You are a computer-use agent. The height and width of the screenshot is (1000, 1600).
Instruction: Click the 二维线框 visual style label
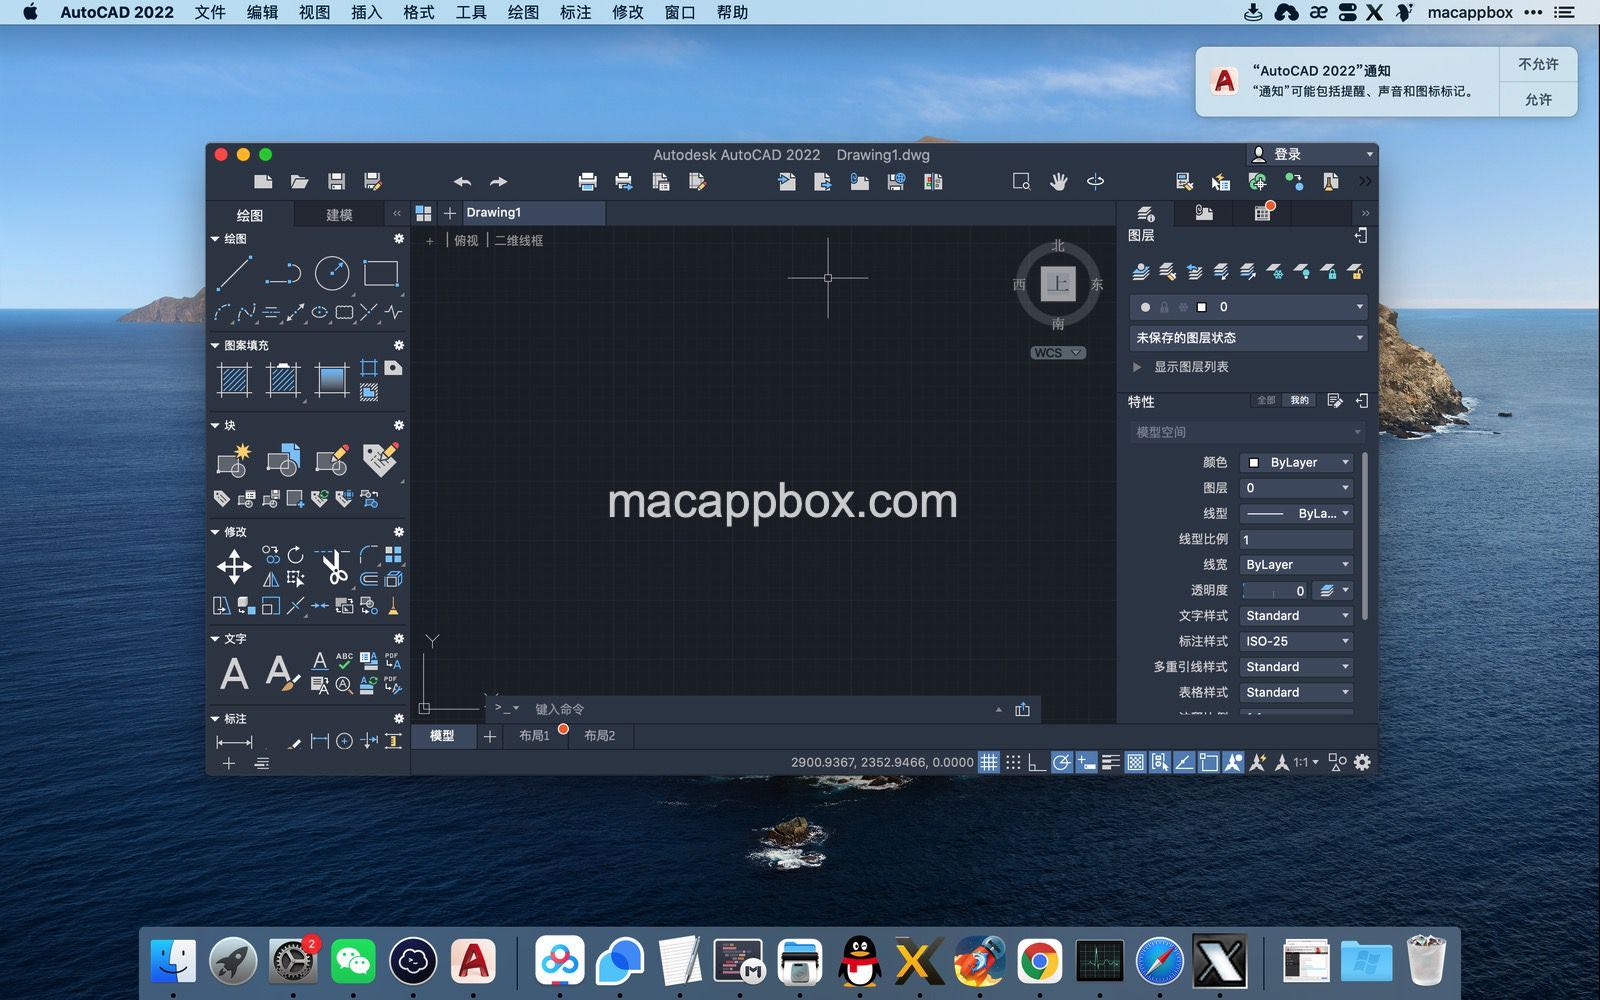(518, 241)
